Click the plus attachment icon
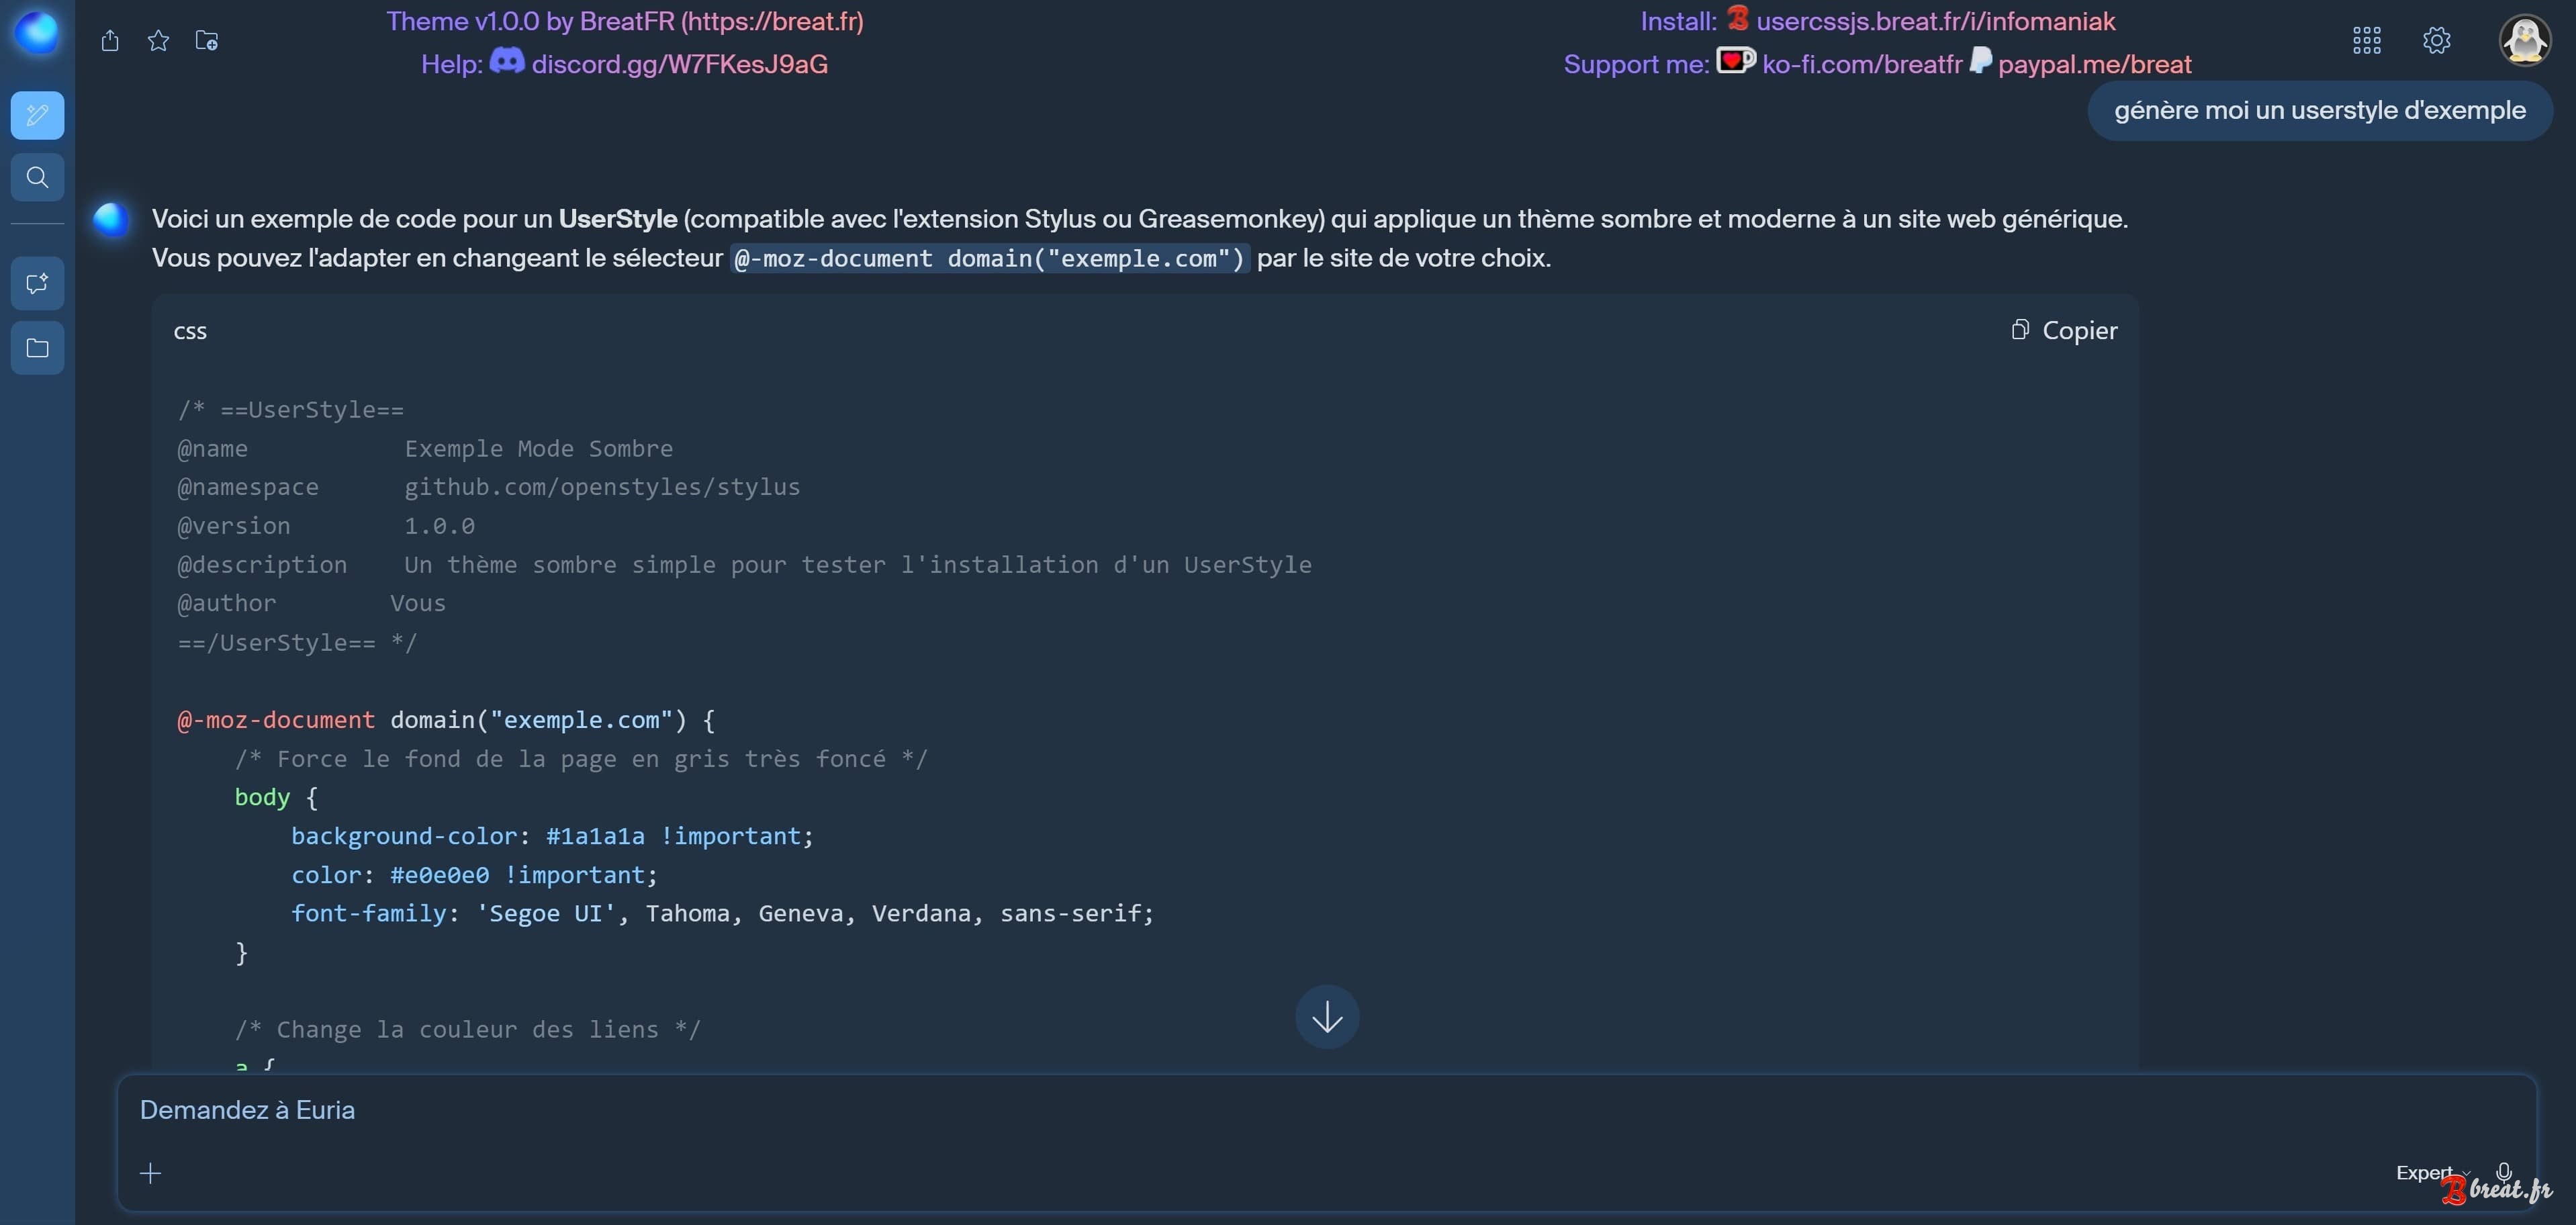The height and width of the screenshot is (1225, 2576). (x=151, y=1173)
